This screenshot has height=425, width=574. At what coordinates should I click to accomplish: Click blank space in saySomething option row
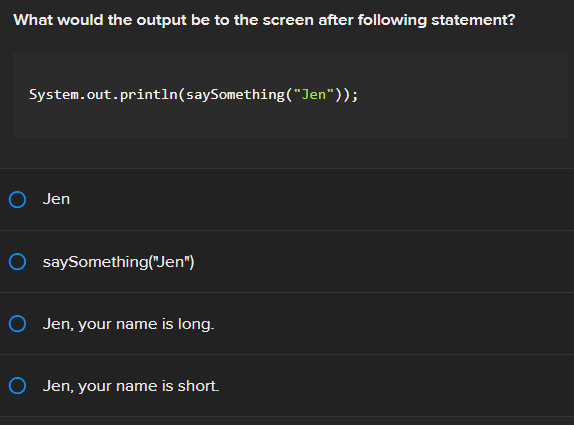point(384,262)
